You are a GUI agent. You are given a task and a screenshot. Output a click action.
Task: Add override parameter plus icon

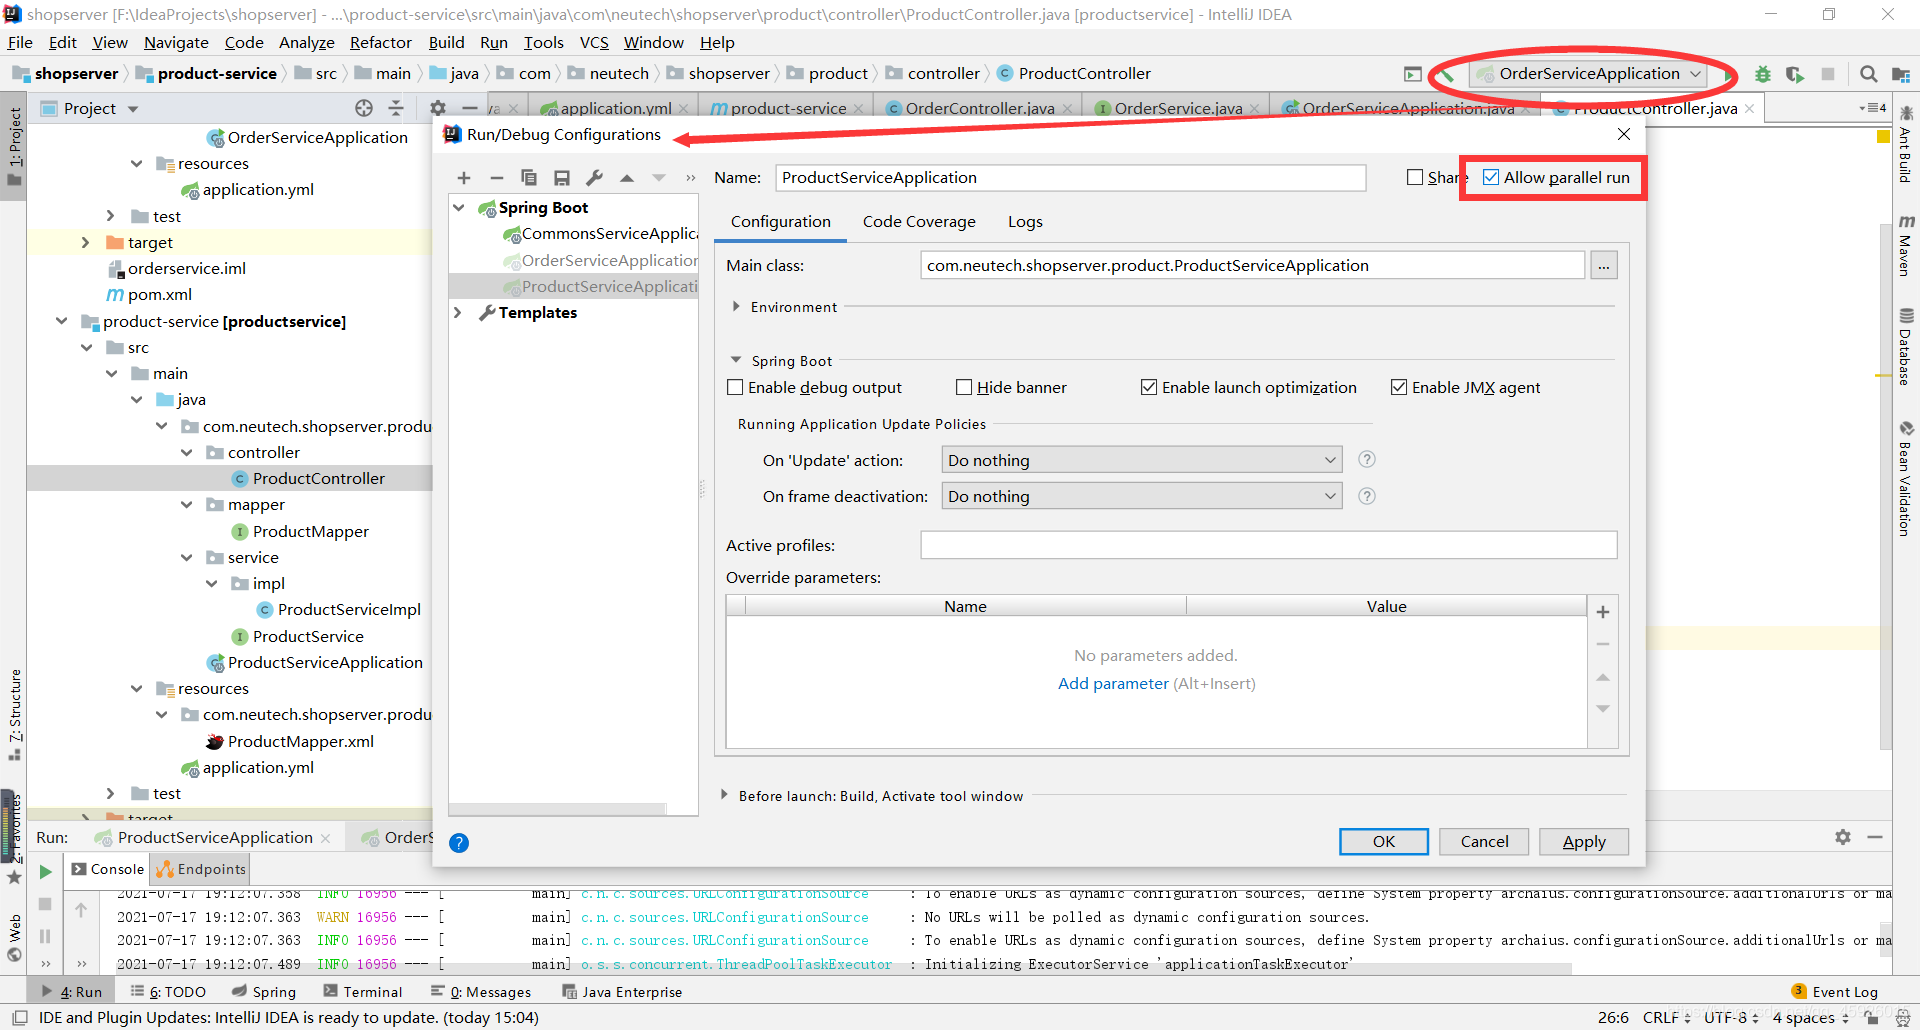coord(1603,612)
